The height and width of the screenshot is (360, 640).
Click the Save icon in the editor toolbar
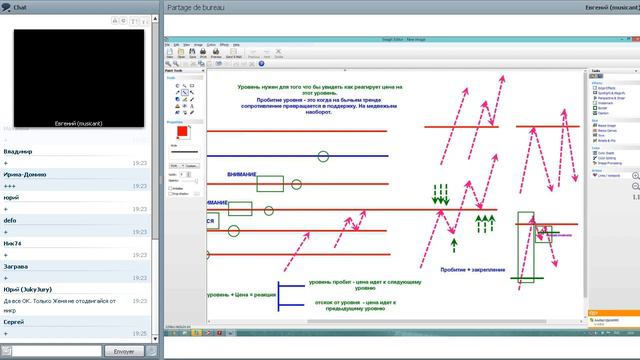click(x=192, y=53)
